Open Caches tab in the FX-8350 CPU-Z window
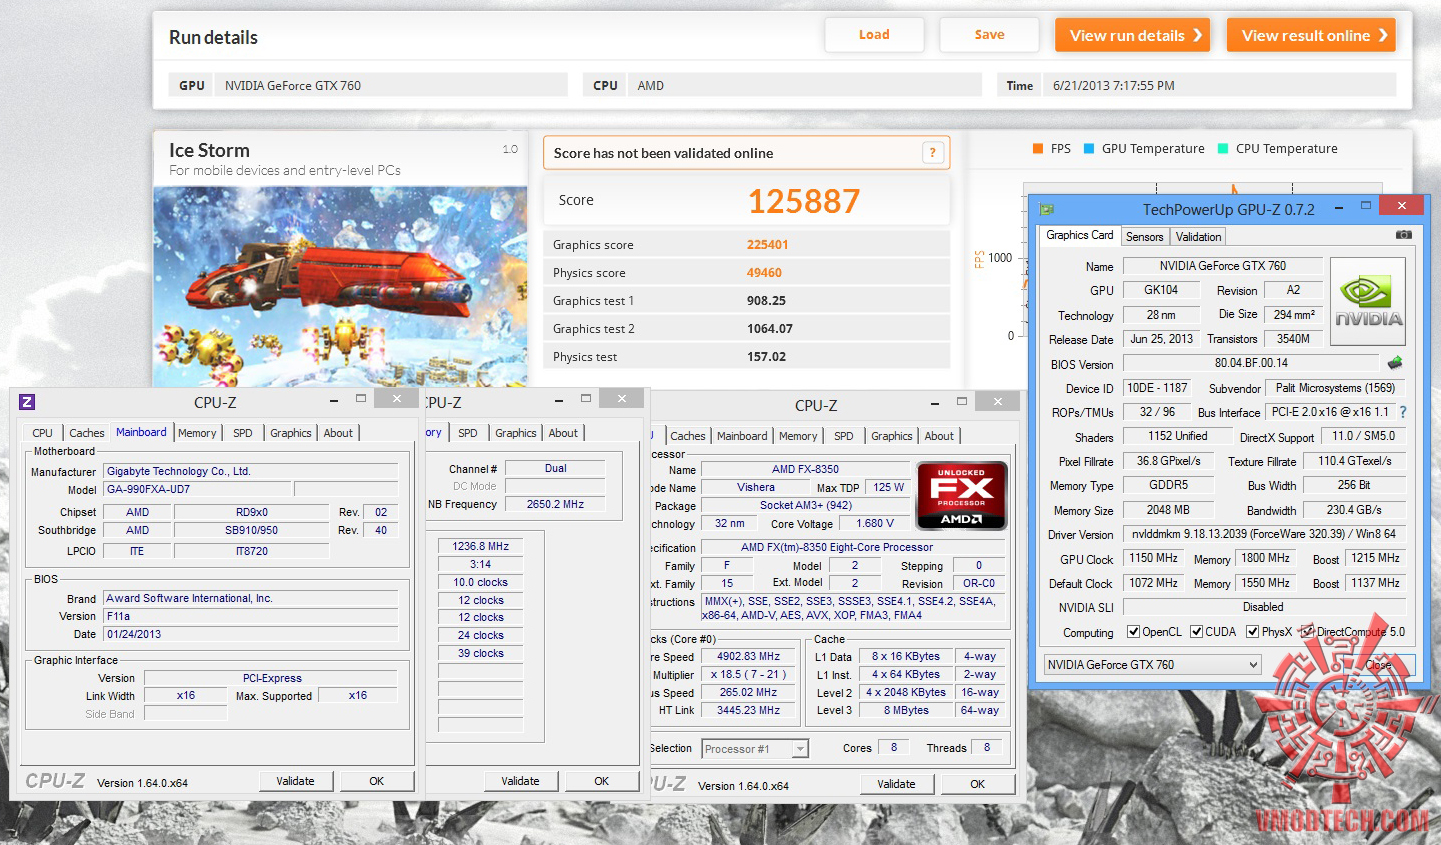1441x845 pixels. coord(688,436)
